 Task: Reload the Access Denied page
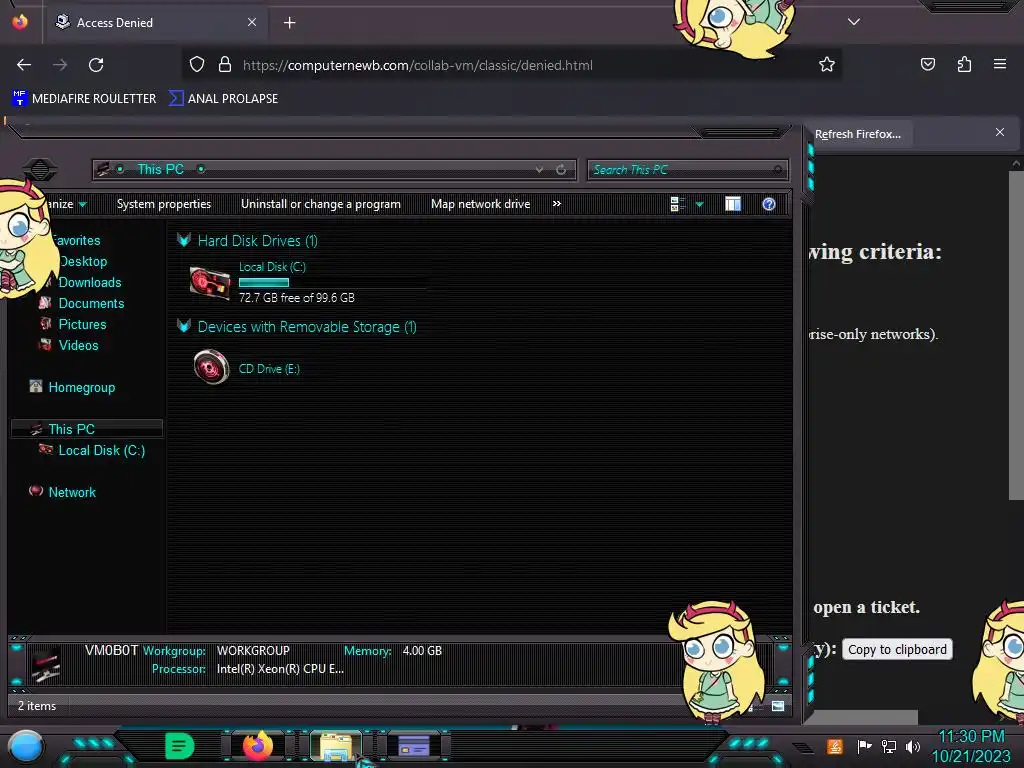tap(96, 65)
